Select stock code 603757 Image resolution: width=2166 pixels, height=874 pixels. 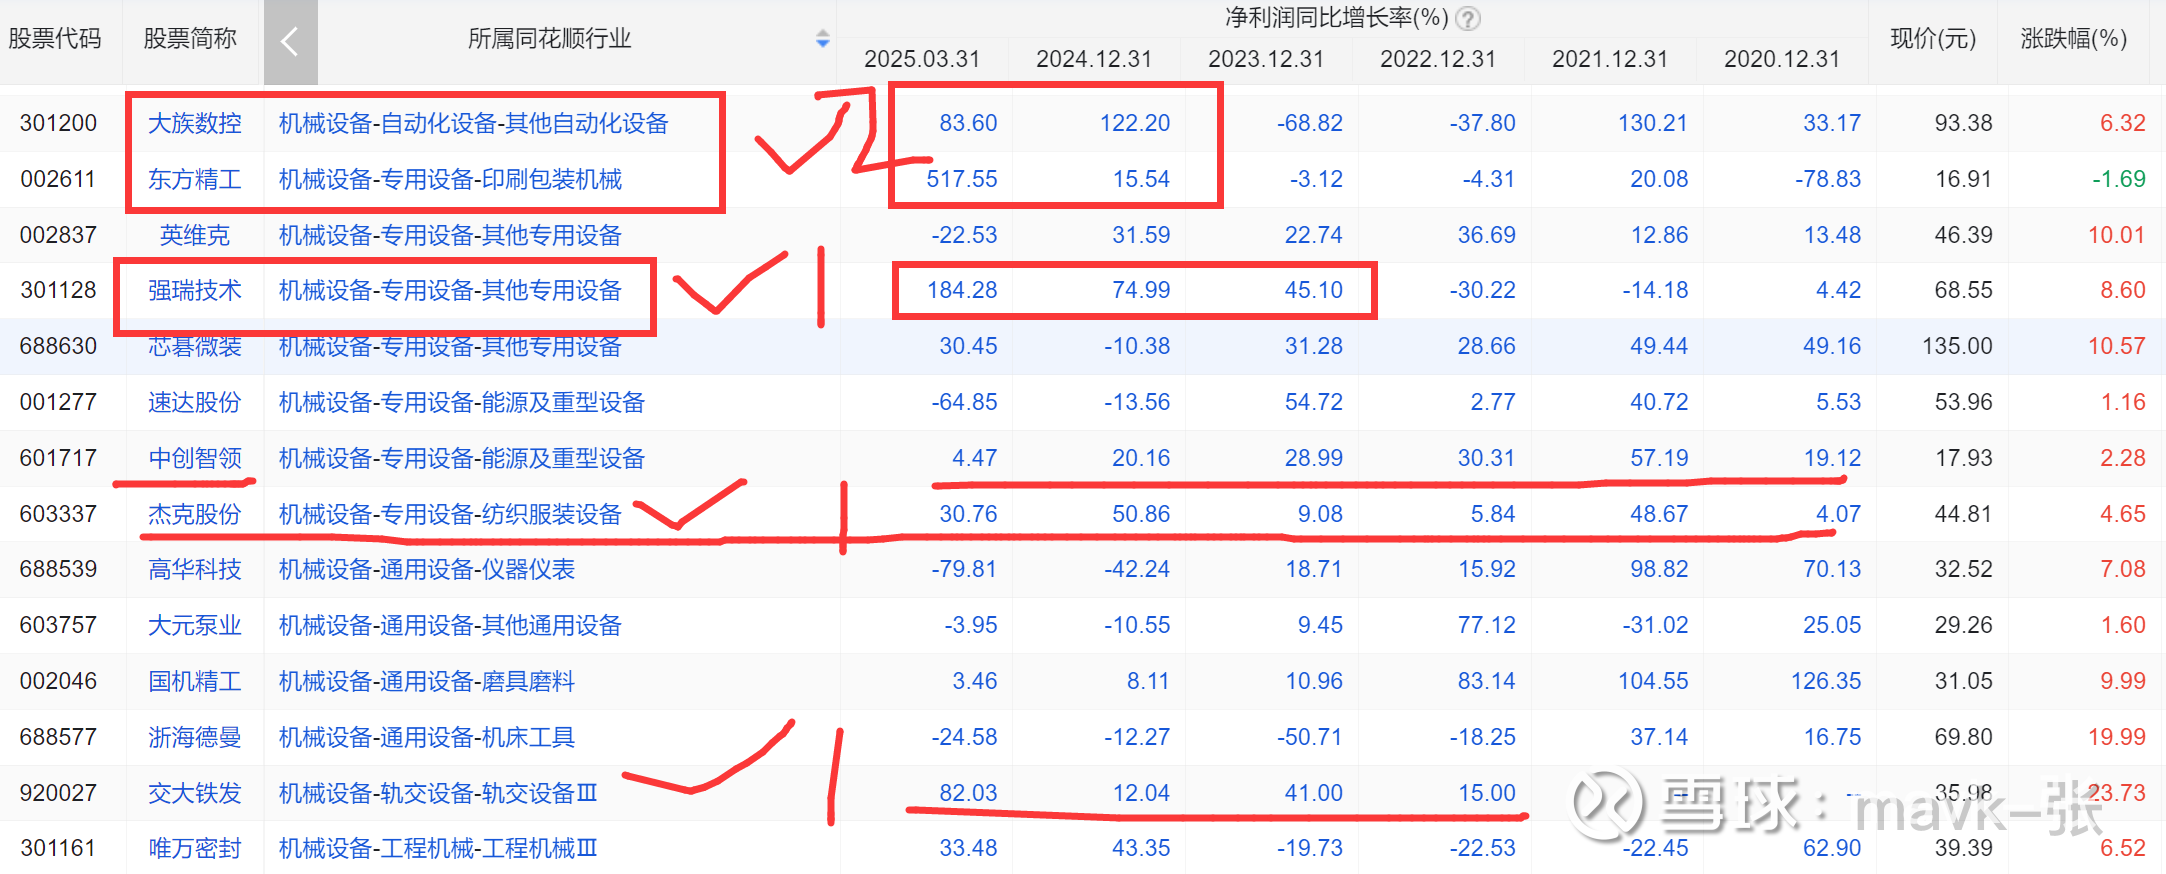tap(59, 625)
